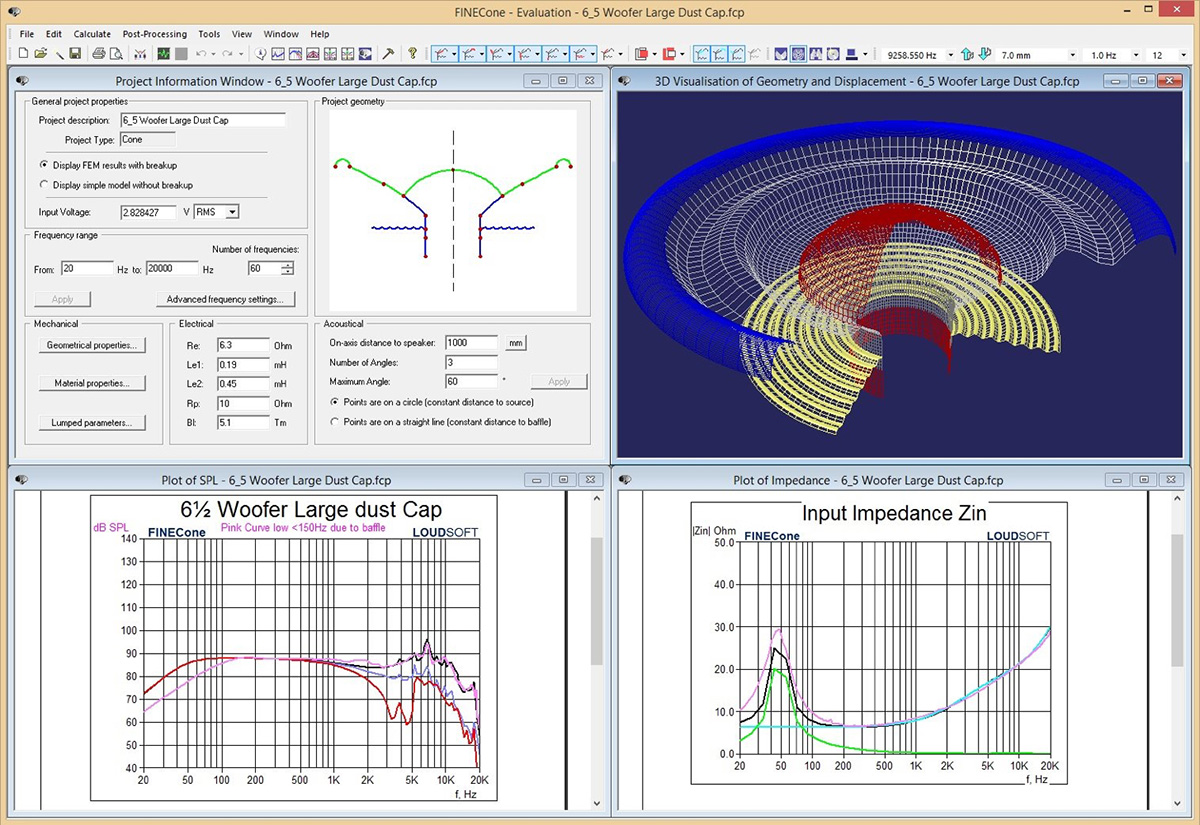Open the color swatch dropdown arrow in the toolbar

point(866,54)
